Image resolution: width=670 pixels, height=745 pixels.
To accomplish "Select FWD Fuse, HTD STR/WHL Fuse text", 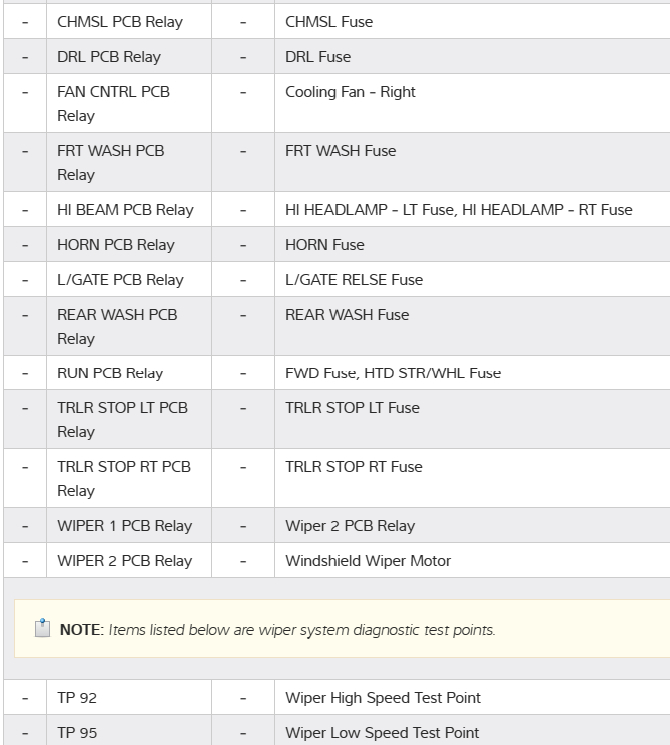I will pos(392,373).
